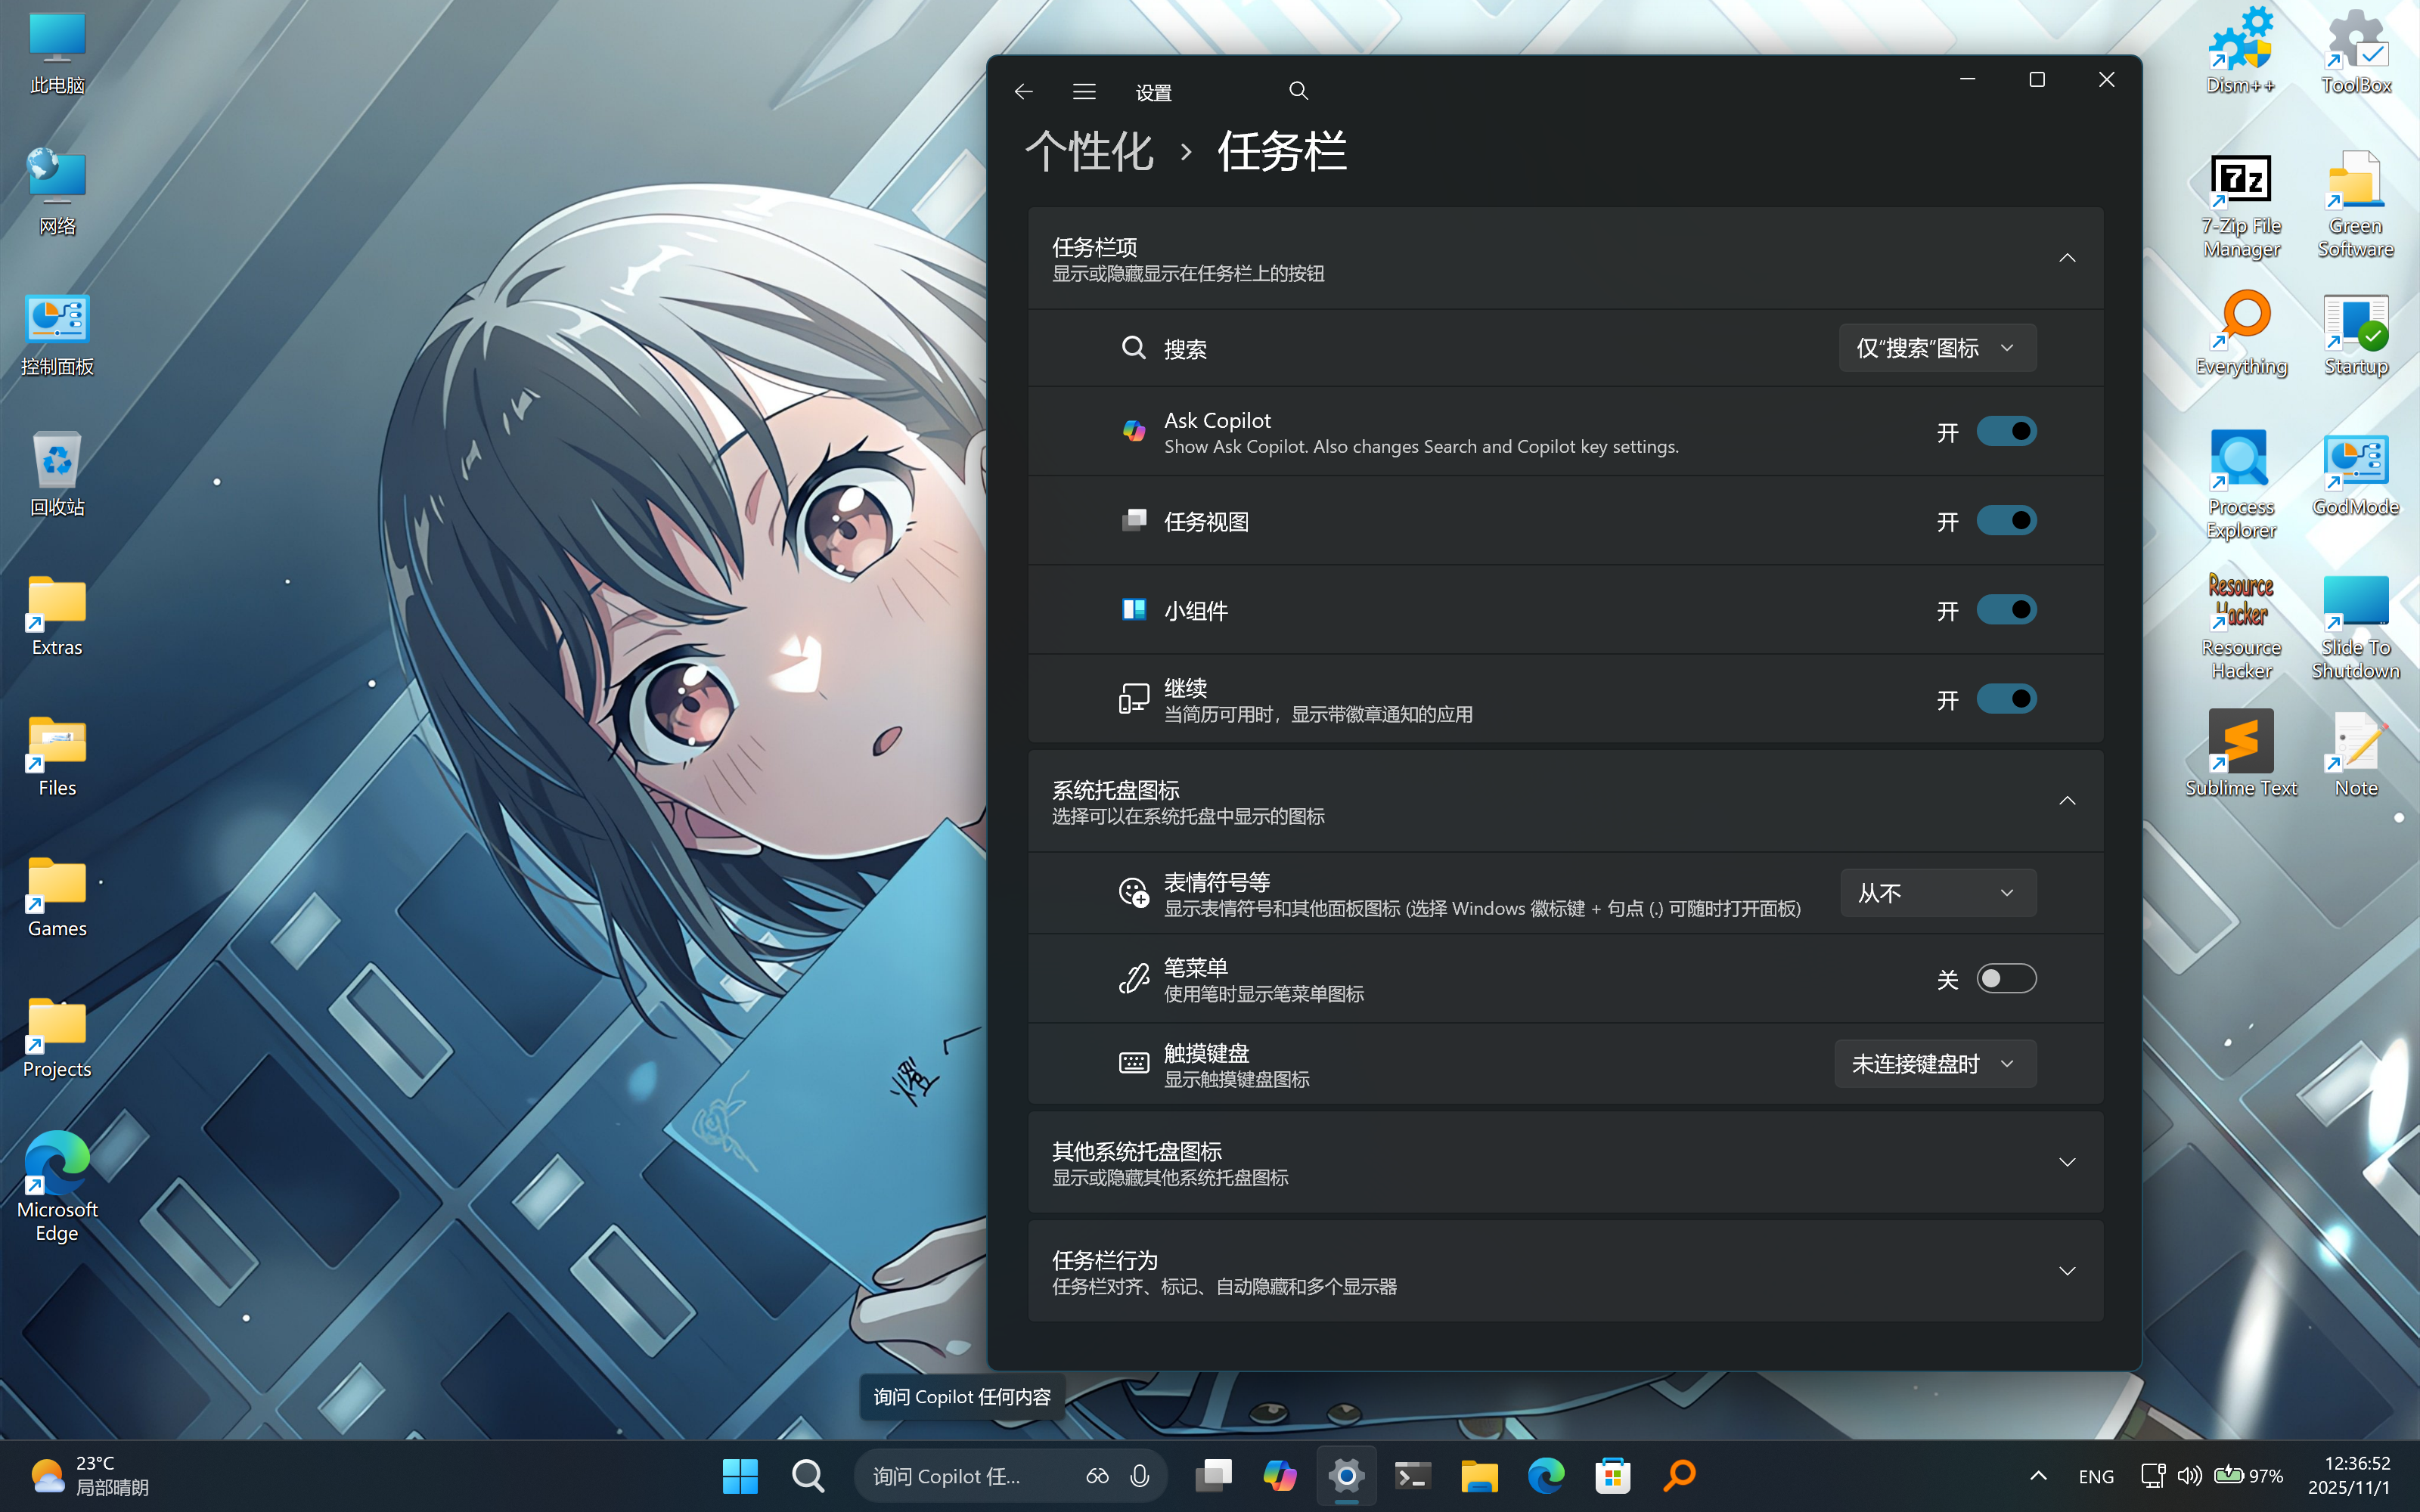Turn off the Ask Copilot toggle
The width and height of the screenshot is (2420, 1512).
point(2006,432)
